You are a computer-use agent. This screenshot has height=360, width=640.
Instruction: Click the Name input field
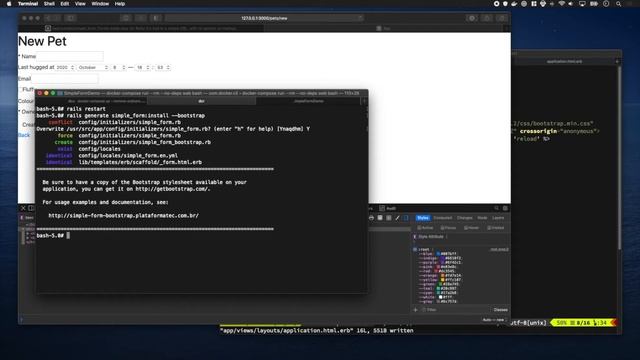70,56
